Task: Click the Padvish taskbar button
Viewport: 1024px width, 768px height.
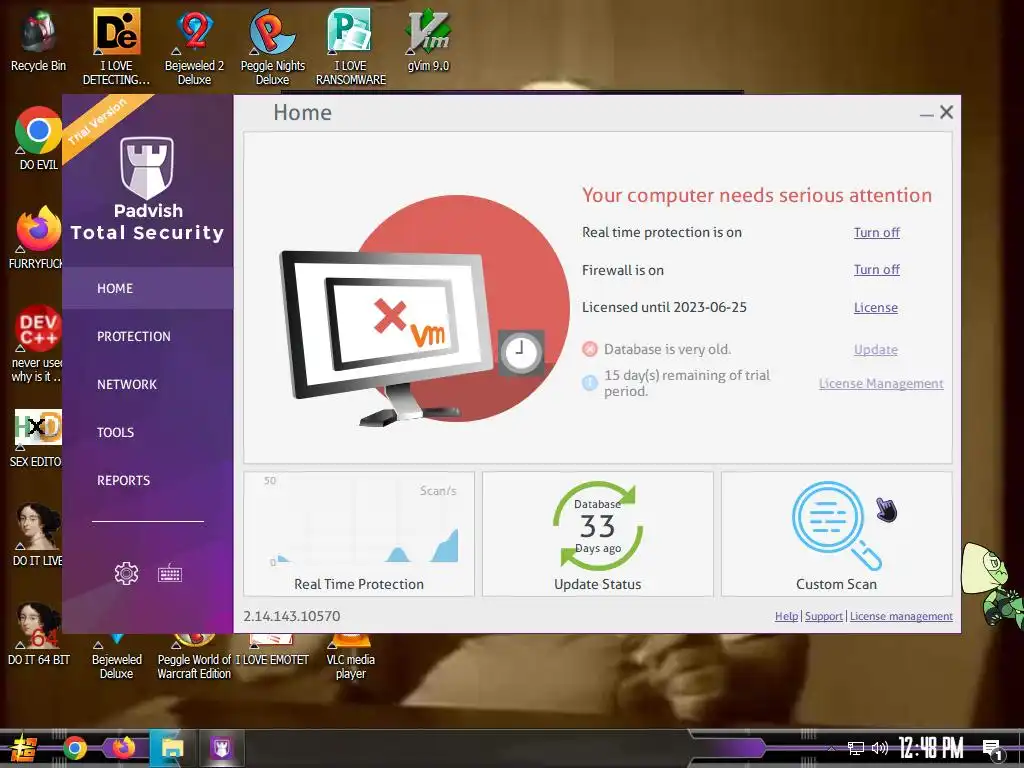Action: click(x=221, y=748)
